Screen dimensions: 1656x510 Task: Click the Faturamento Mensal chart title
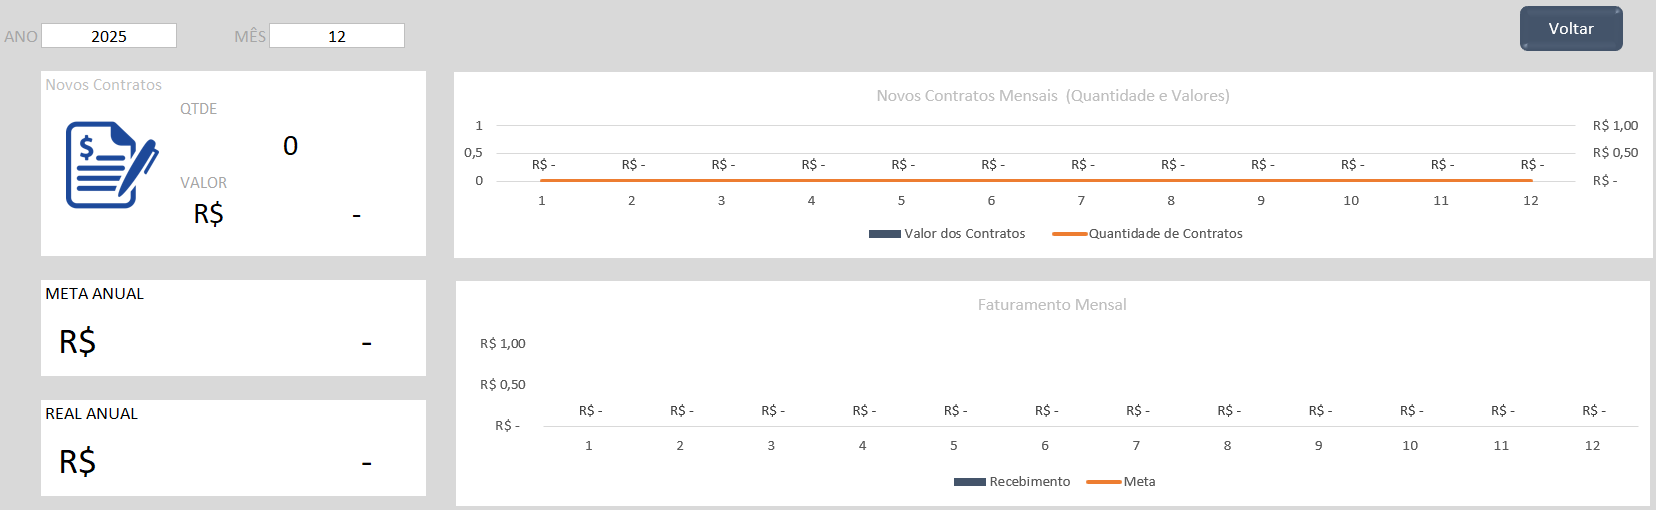click(x=1051, y=305)
